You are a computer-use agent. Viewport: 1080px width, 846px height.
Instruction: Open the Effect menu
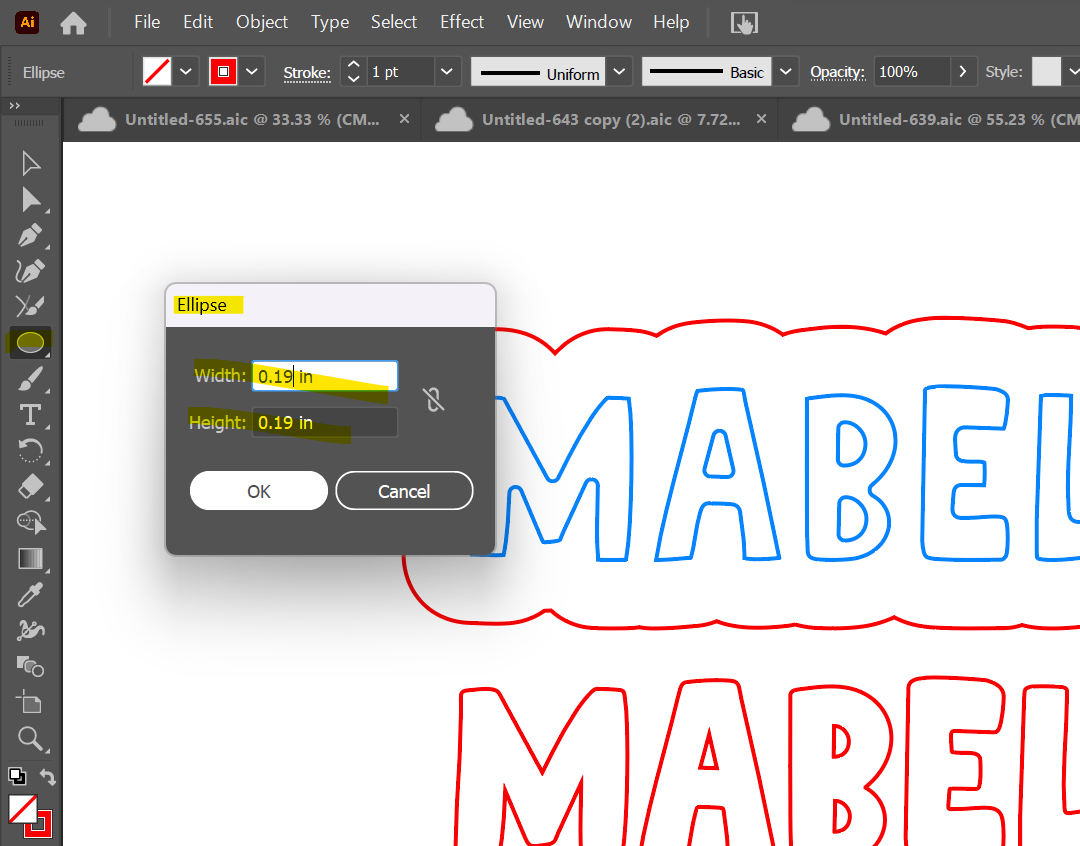tap(462, 22)
